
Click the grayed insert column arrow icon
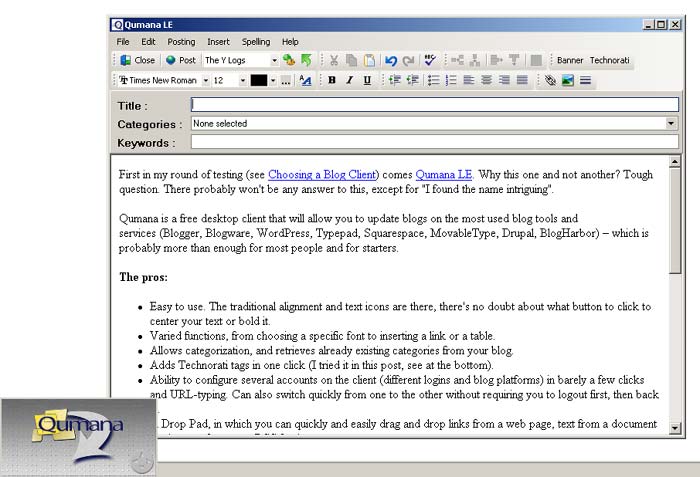(496, 60)
